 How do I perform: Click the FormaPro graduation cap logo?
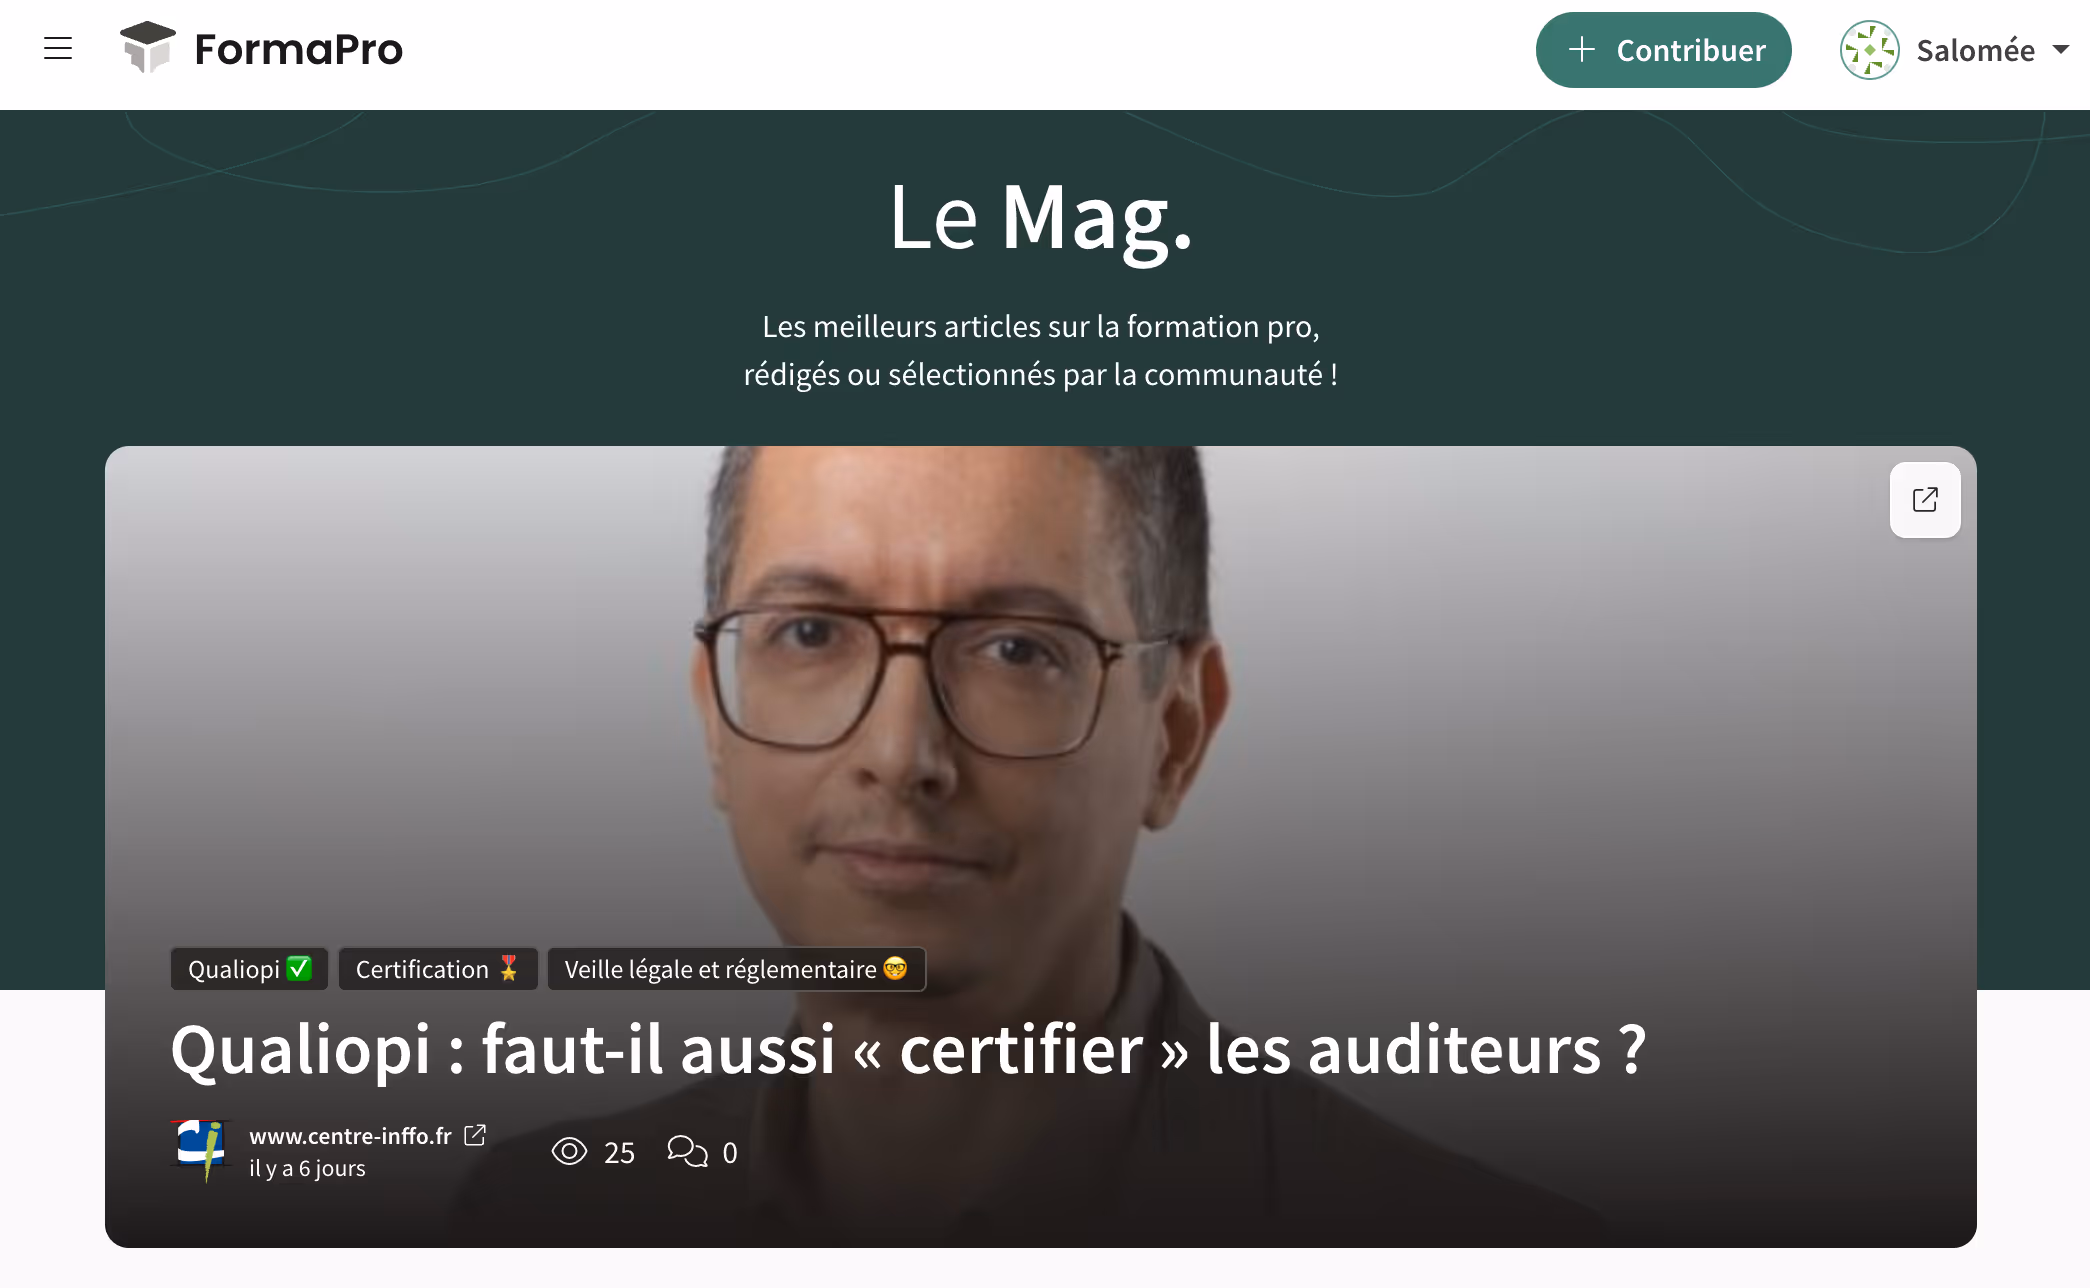click(148, 47)
